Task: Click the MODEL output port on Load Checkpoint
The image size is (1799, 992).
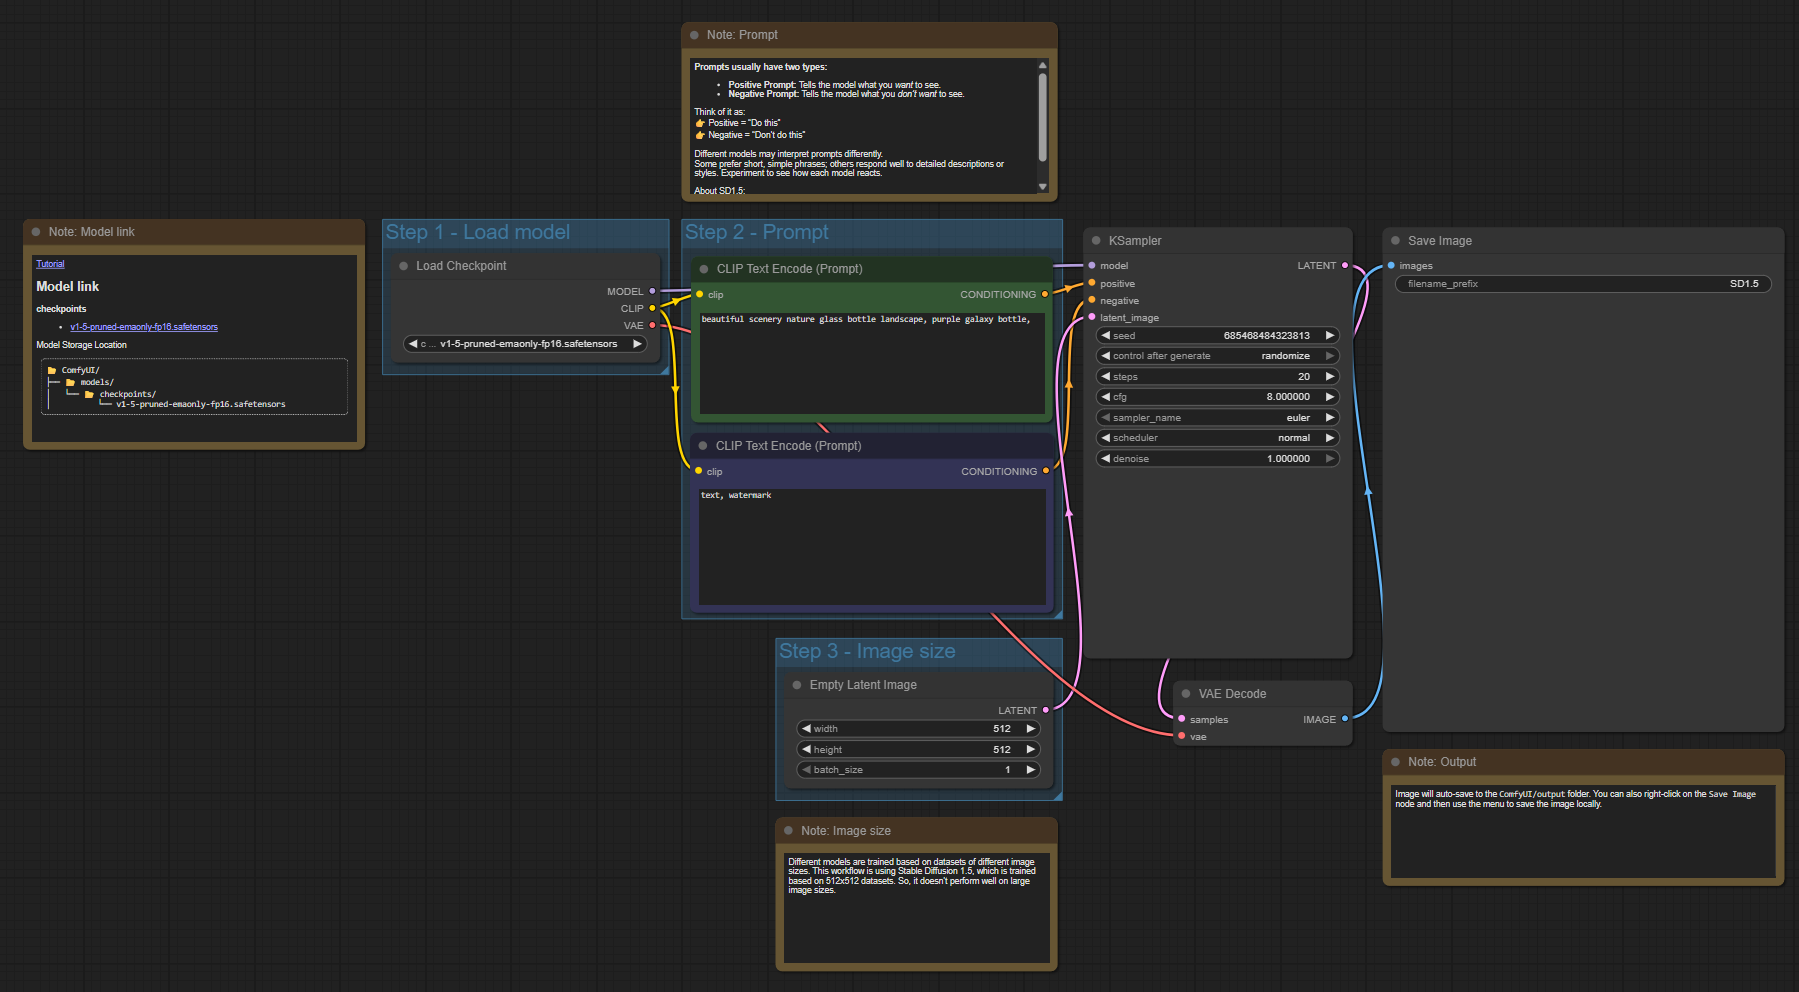Action: [652, 291]
